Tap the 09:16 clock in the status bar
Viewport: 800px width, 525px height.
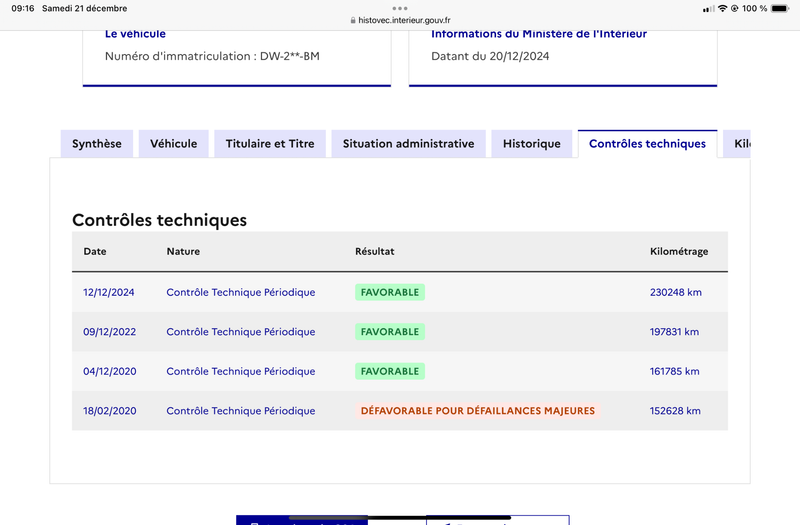click(23, 8)
